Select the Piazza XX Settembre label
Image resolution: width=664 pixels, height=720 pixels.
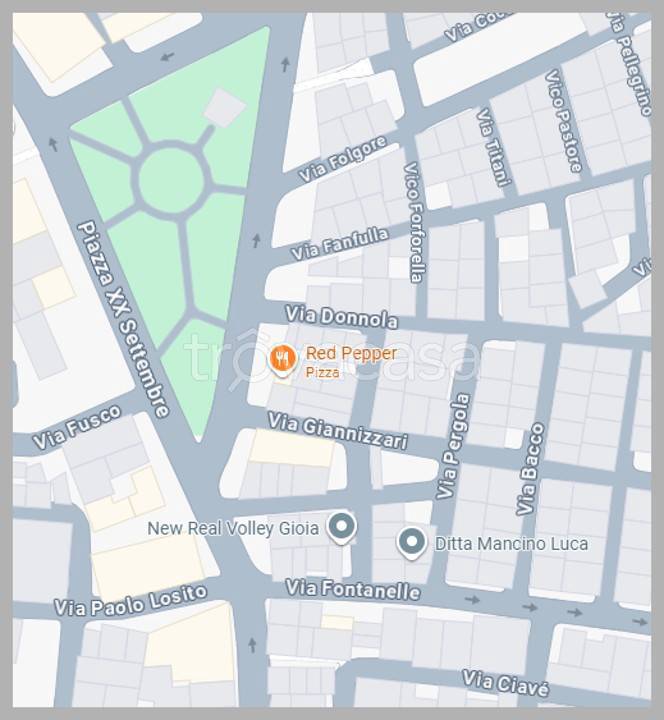124,319
